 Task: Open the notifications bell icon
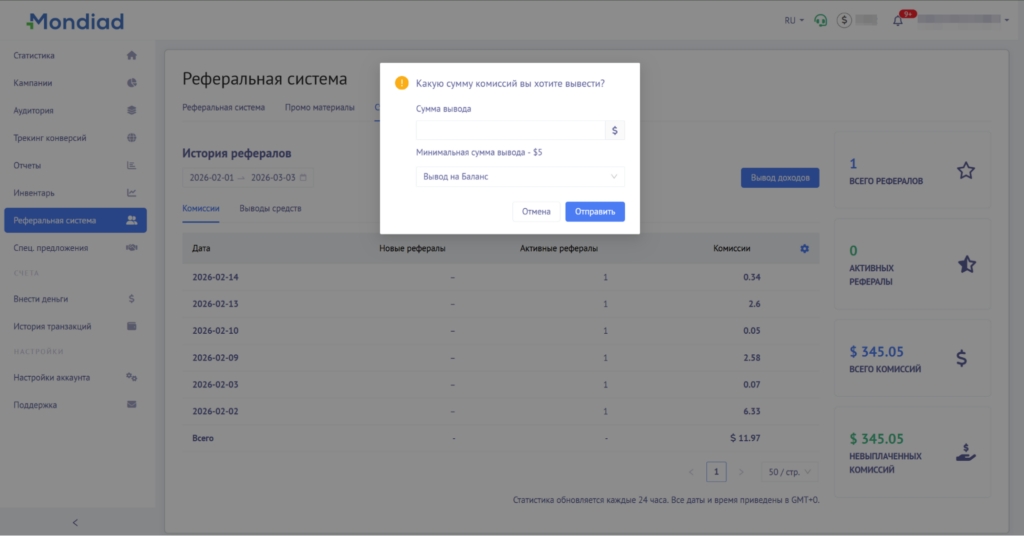(897, 20)
